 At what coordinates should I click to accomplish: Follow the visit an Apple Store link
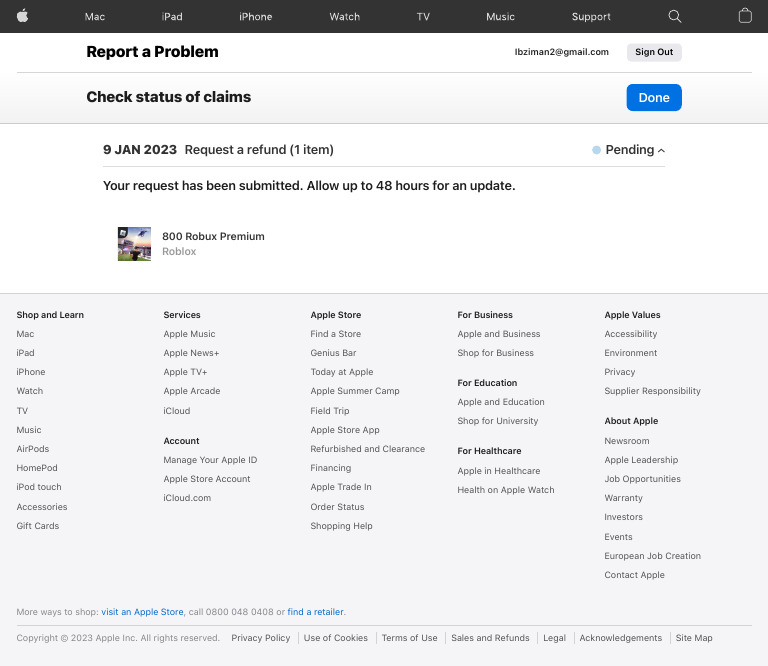pos(142,612)
